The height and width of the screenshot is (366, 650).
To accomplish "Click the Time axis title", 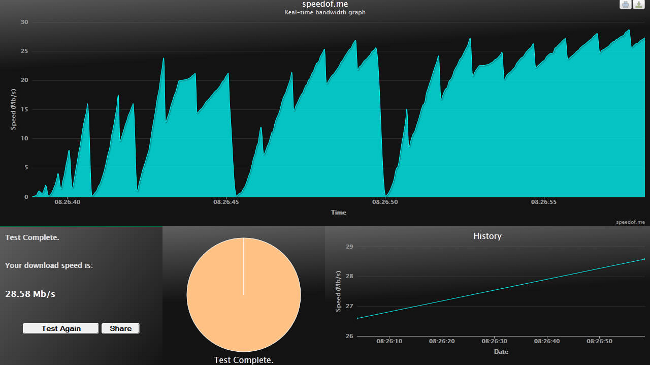I will click(x=339, y=212).
